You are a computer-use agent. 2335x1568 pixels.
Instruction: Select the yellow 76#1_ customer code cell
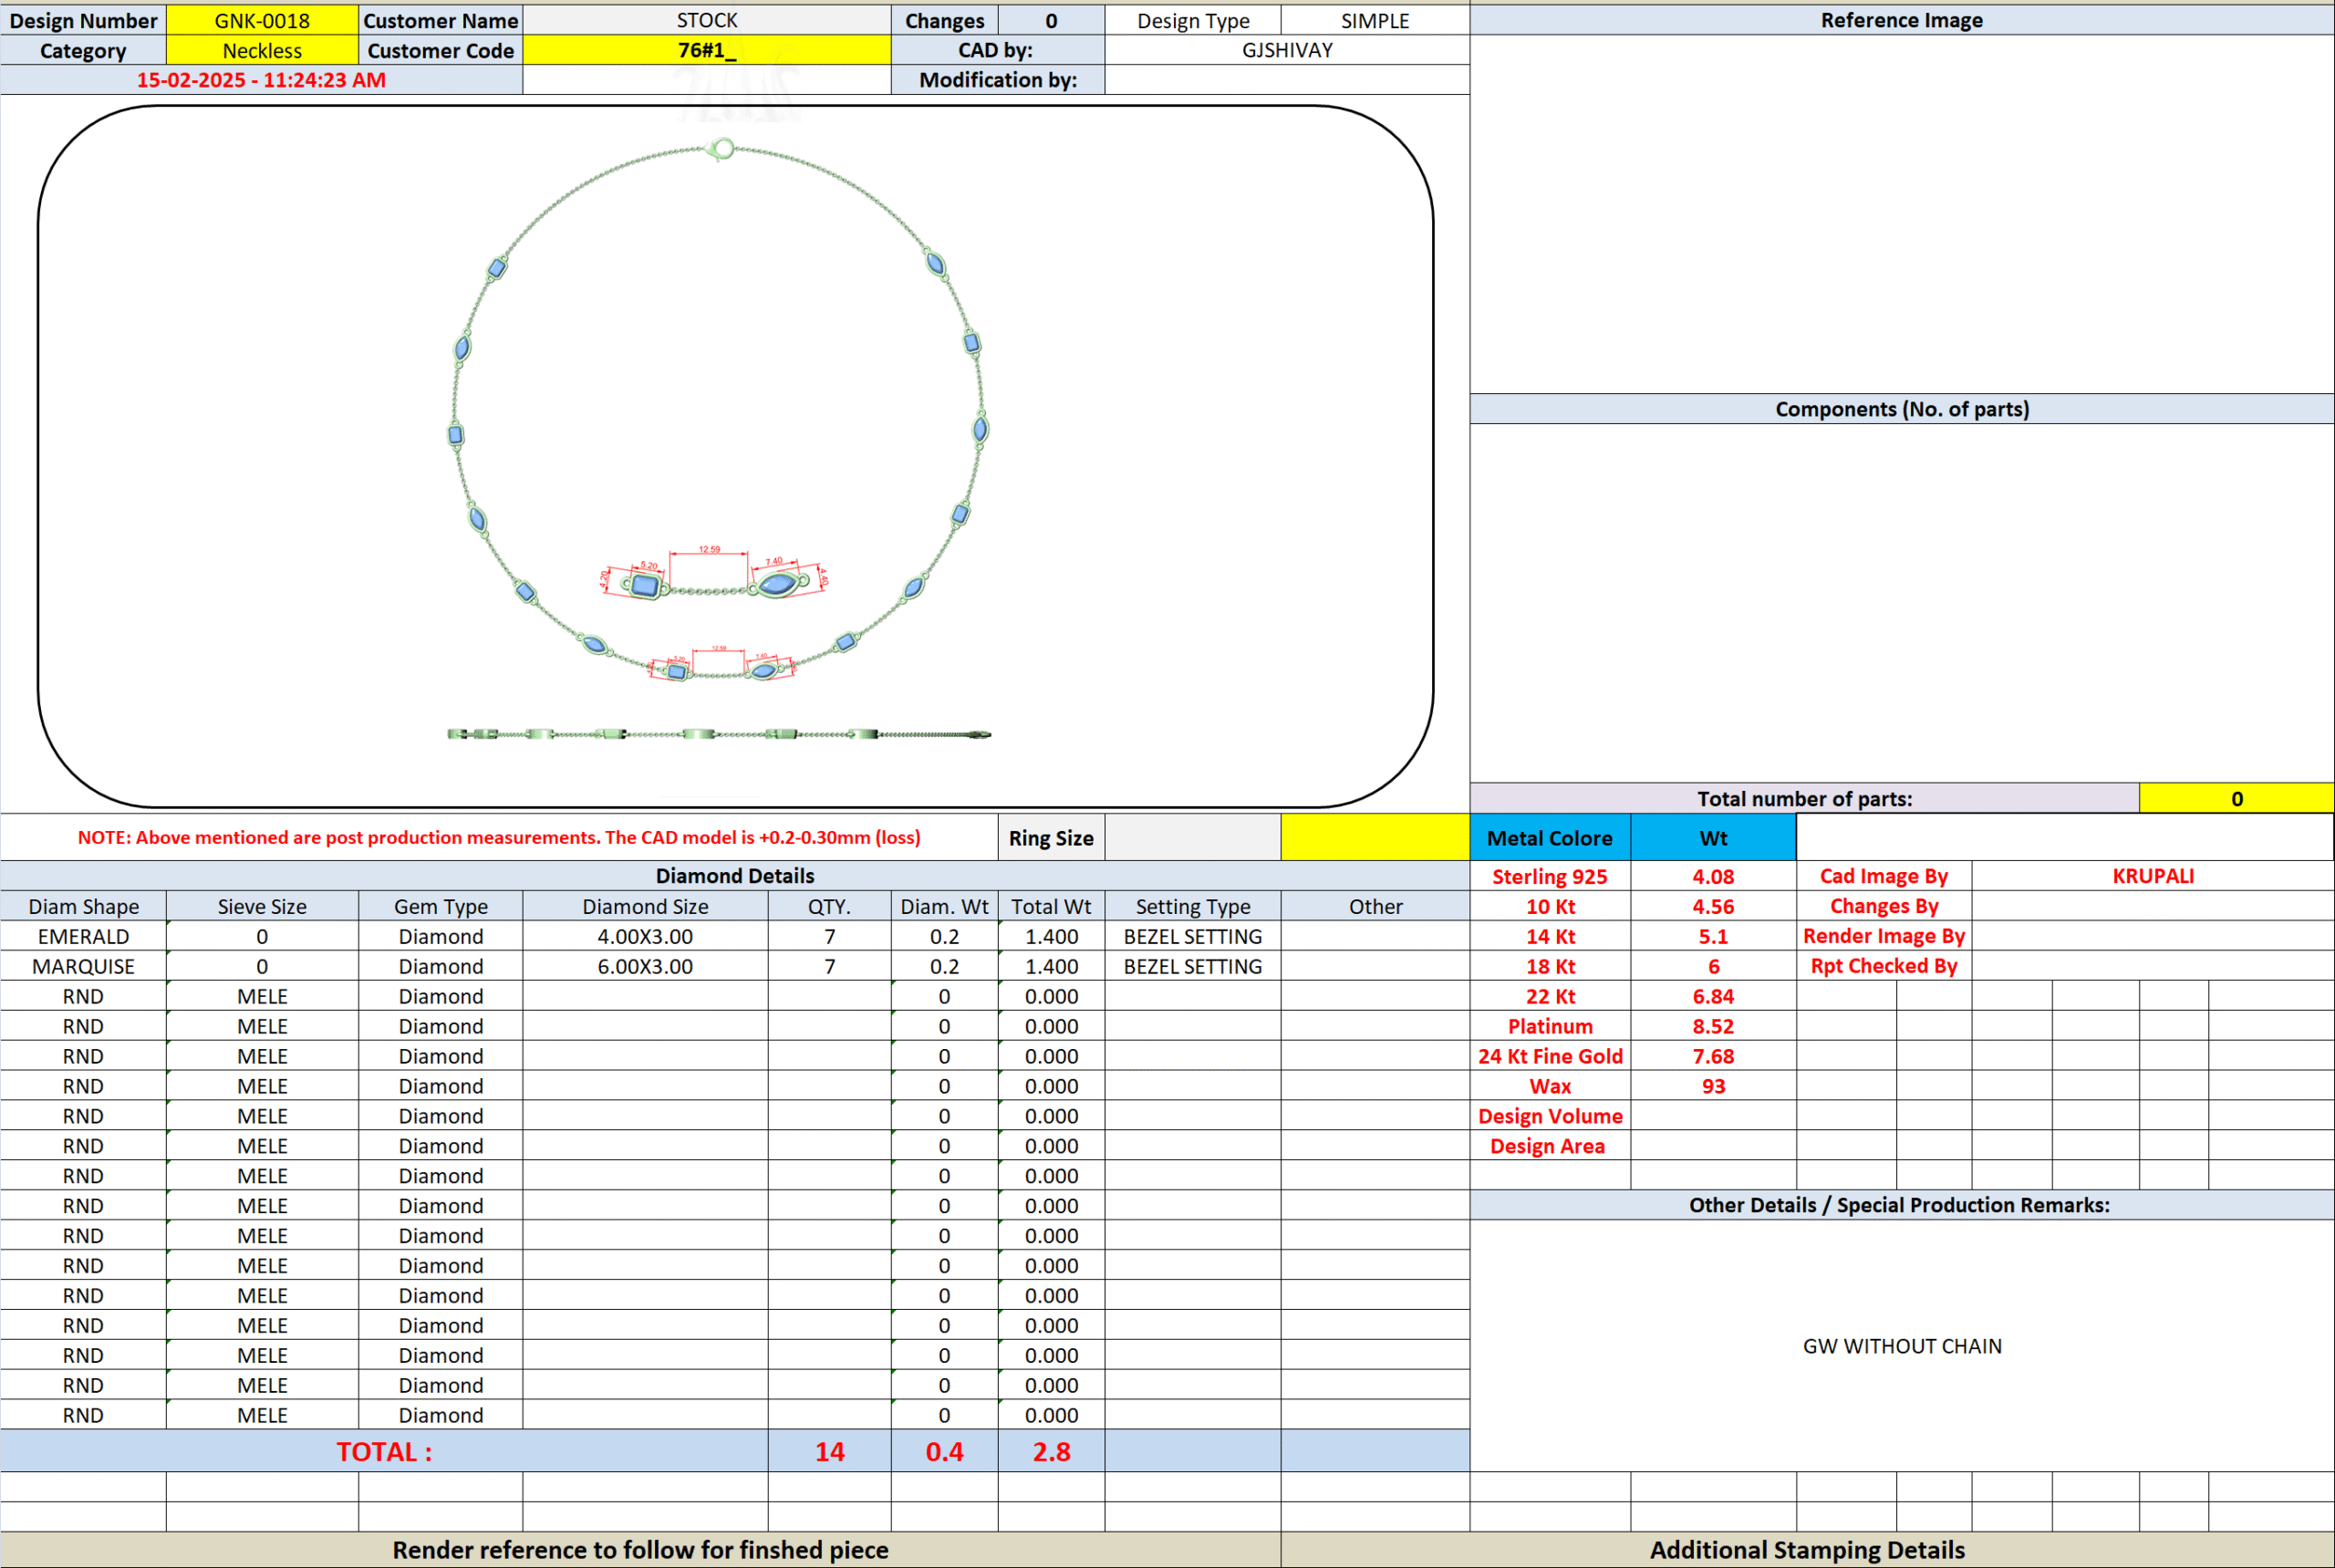point(706,50)
